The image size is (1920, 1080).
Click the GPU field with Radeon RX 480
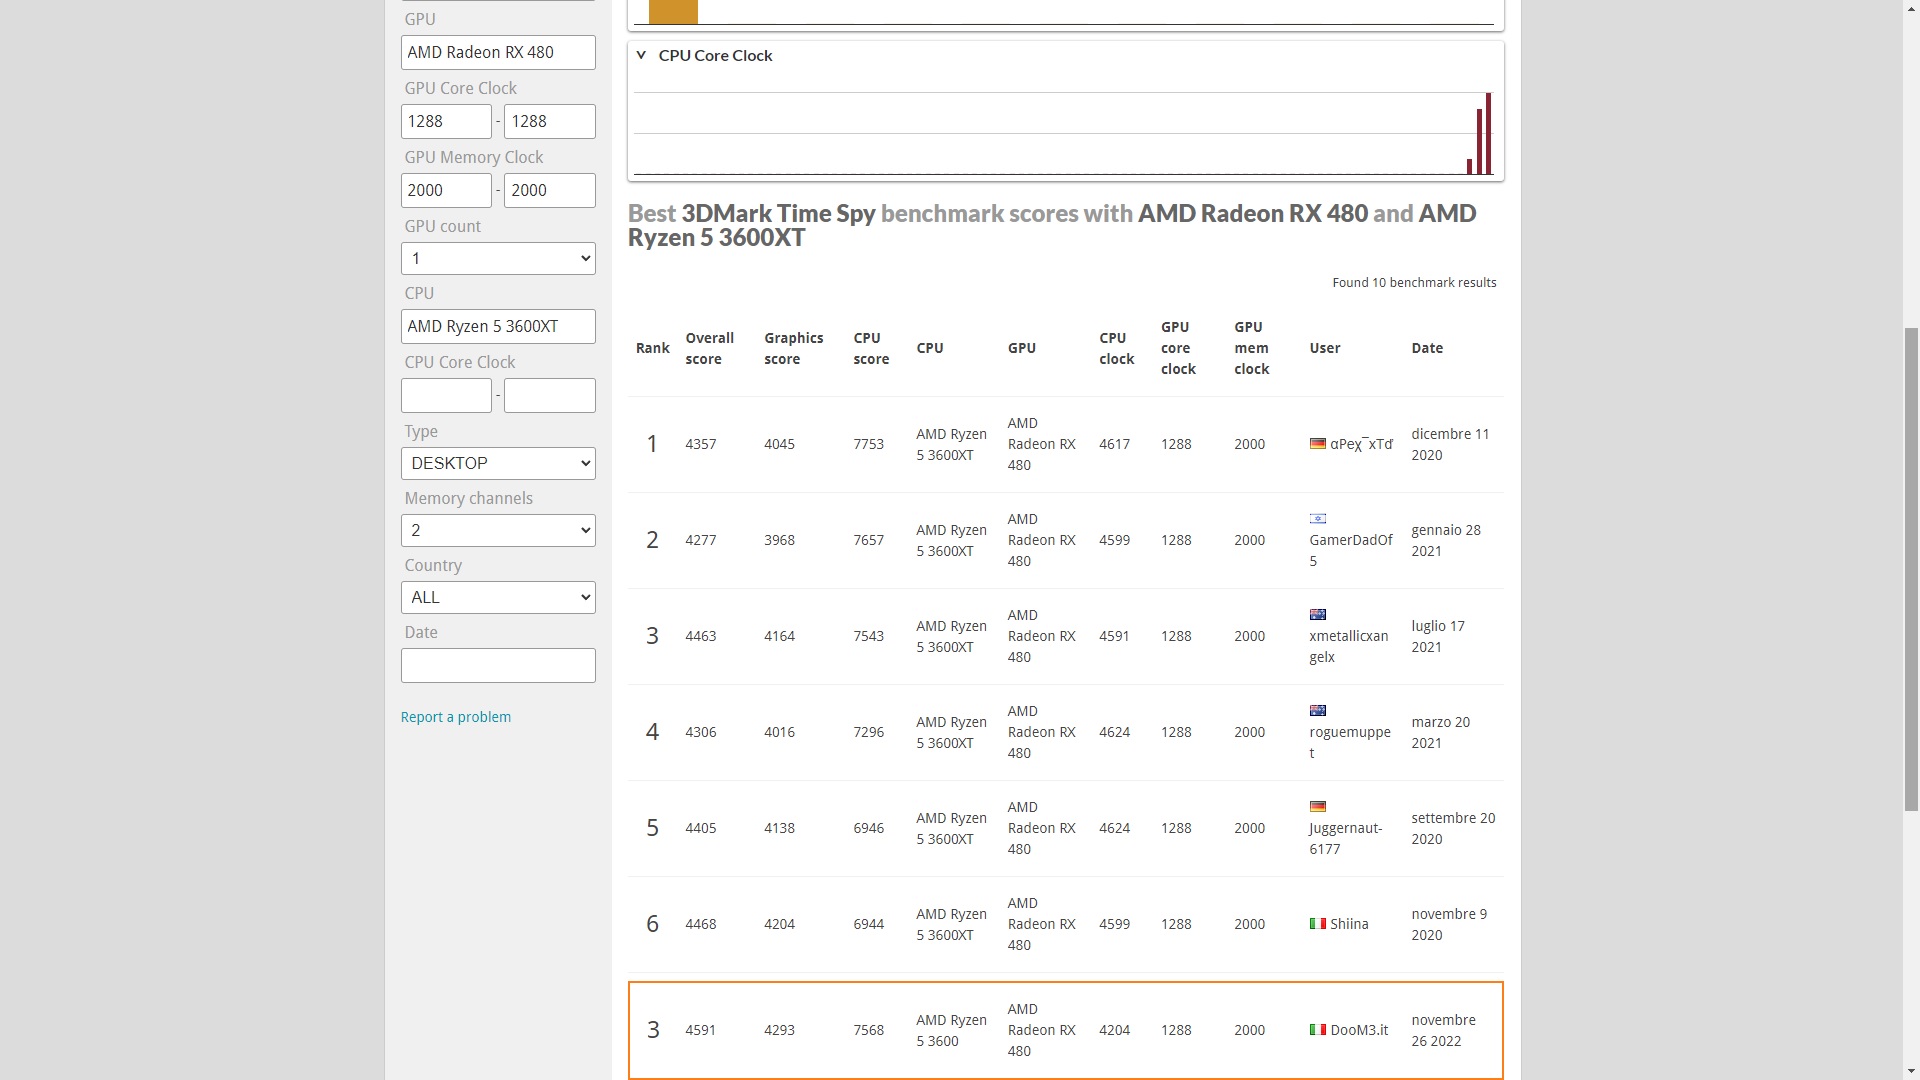coord(498,53)
